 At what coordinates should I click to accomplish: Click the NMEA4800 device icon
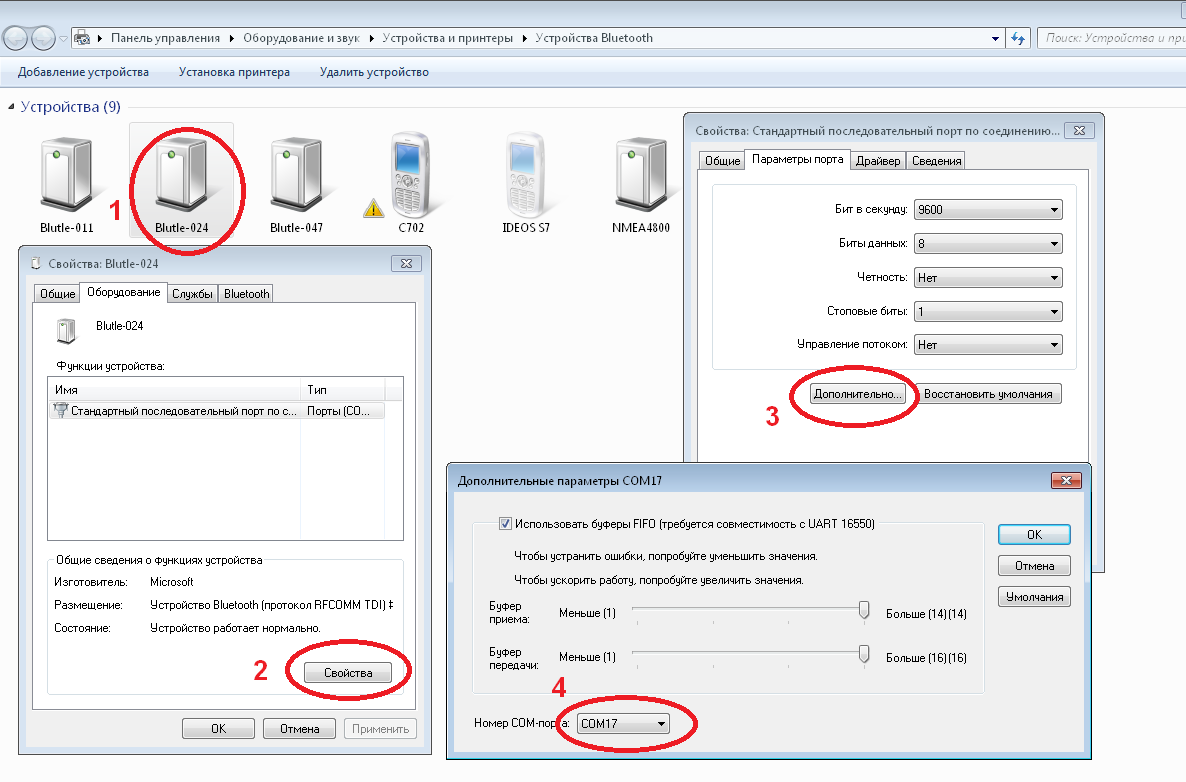(641, 174)
